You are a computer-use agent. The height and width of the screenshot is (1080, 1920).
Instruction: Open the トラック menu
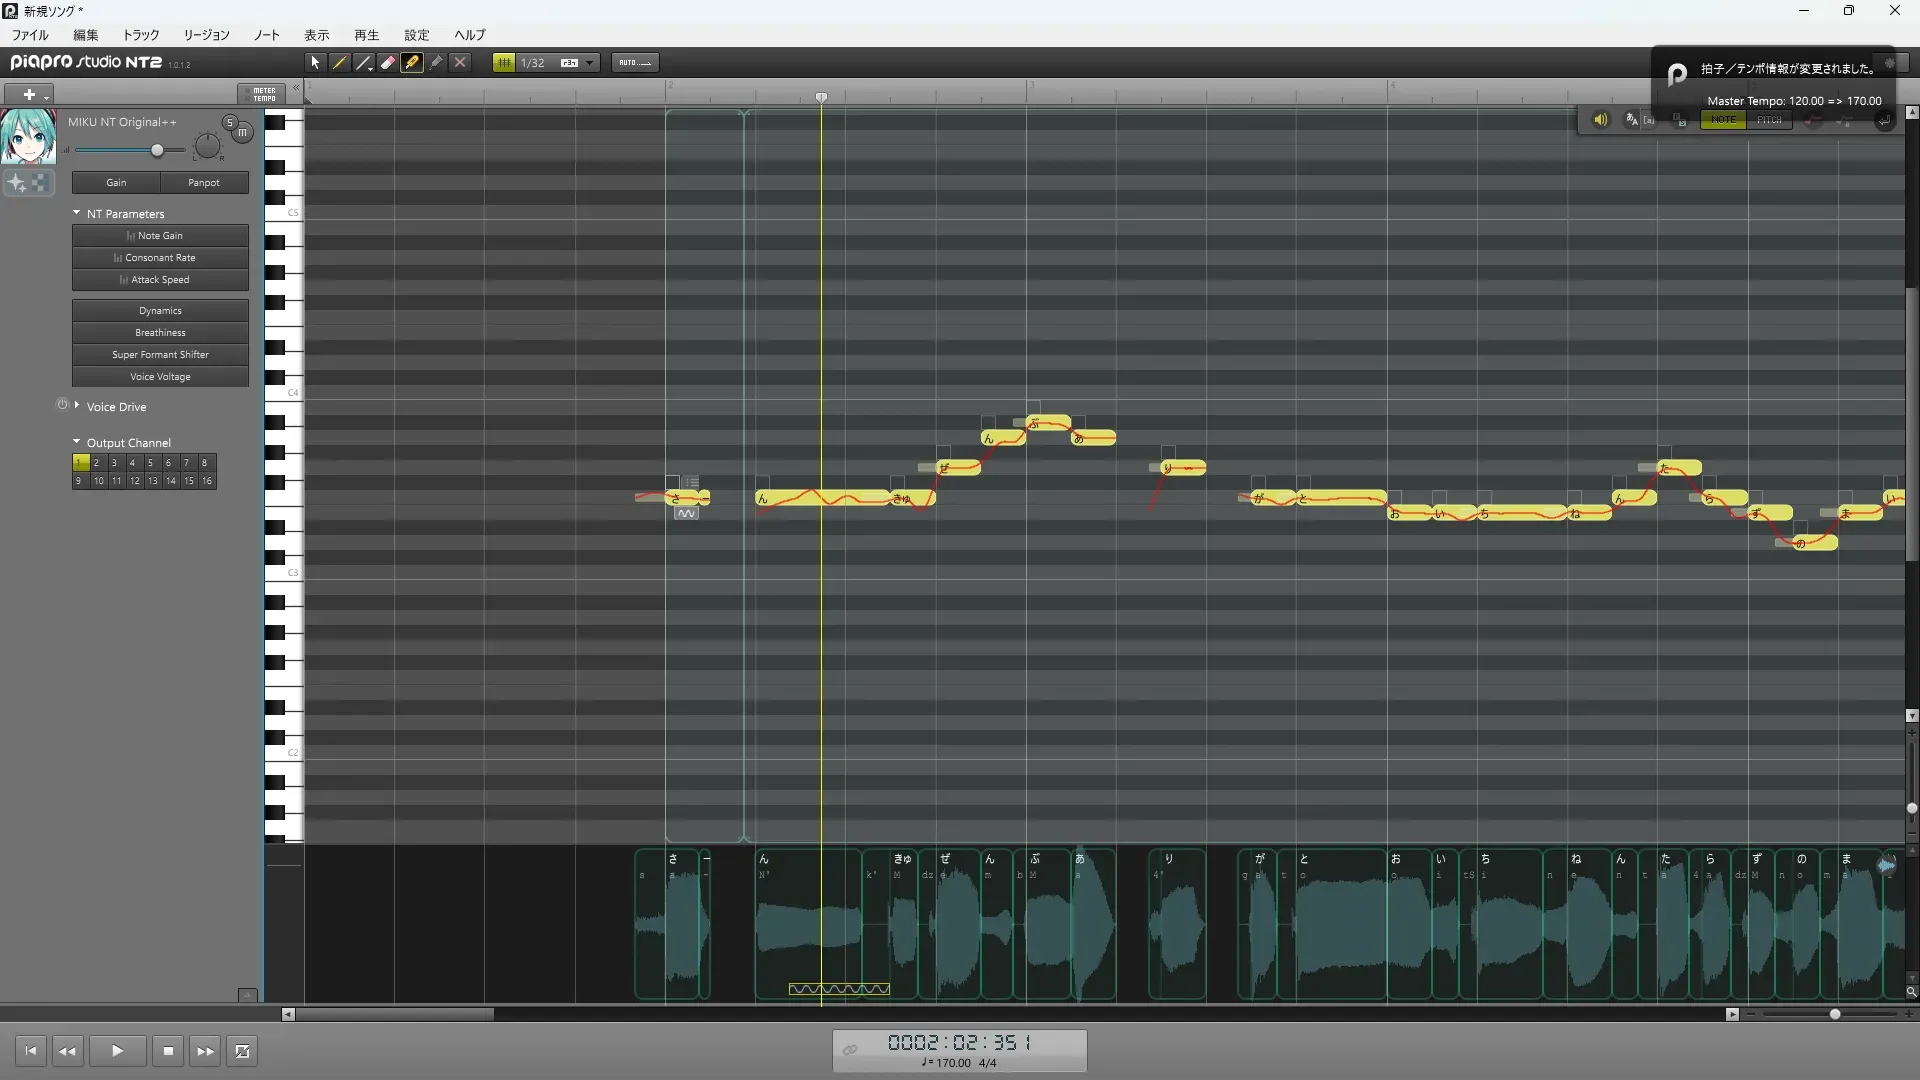[141, 35]
